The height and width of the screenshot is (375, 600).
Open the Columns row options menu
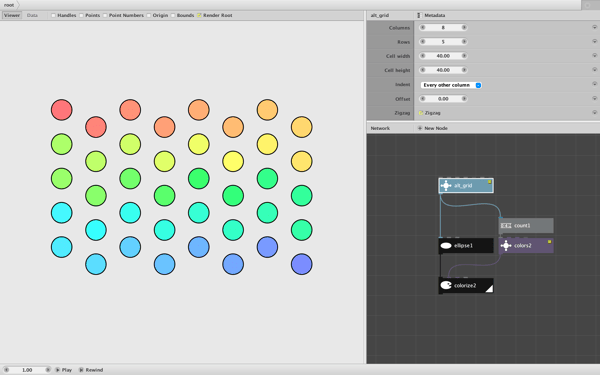594,27
